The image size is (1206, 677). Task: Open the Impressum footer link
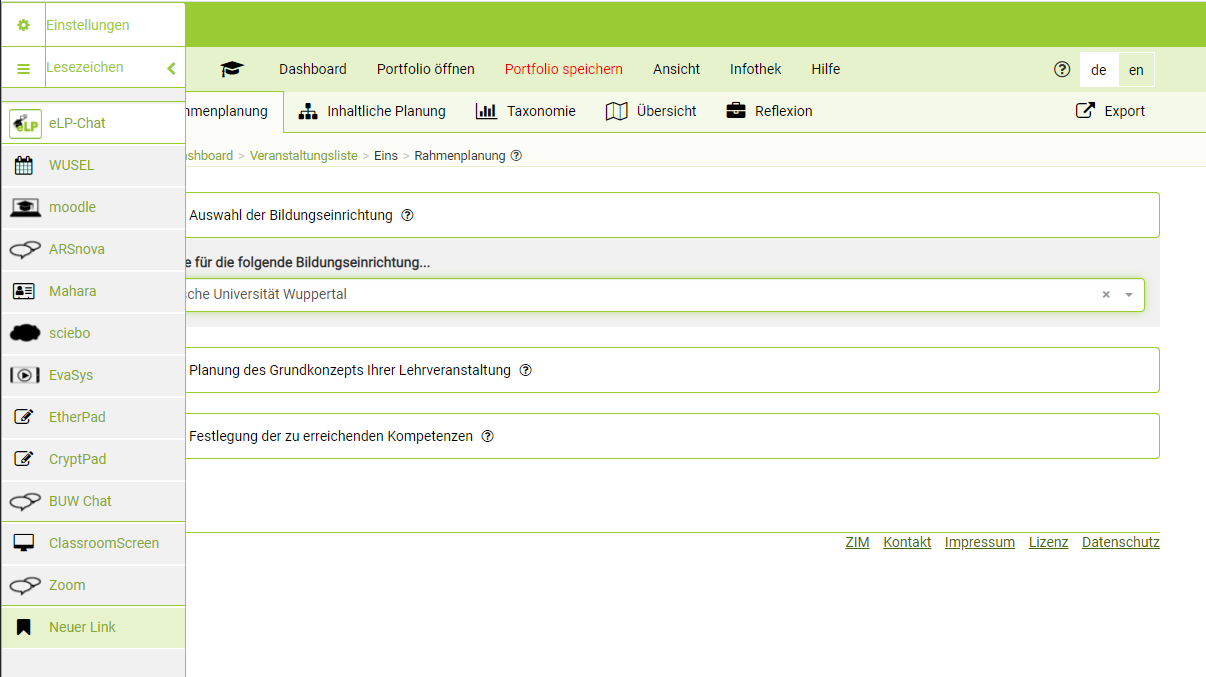point(980,542)
